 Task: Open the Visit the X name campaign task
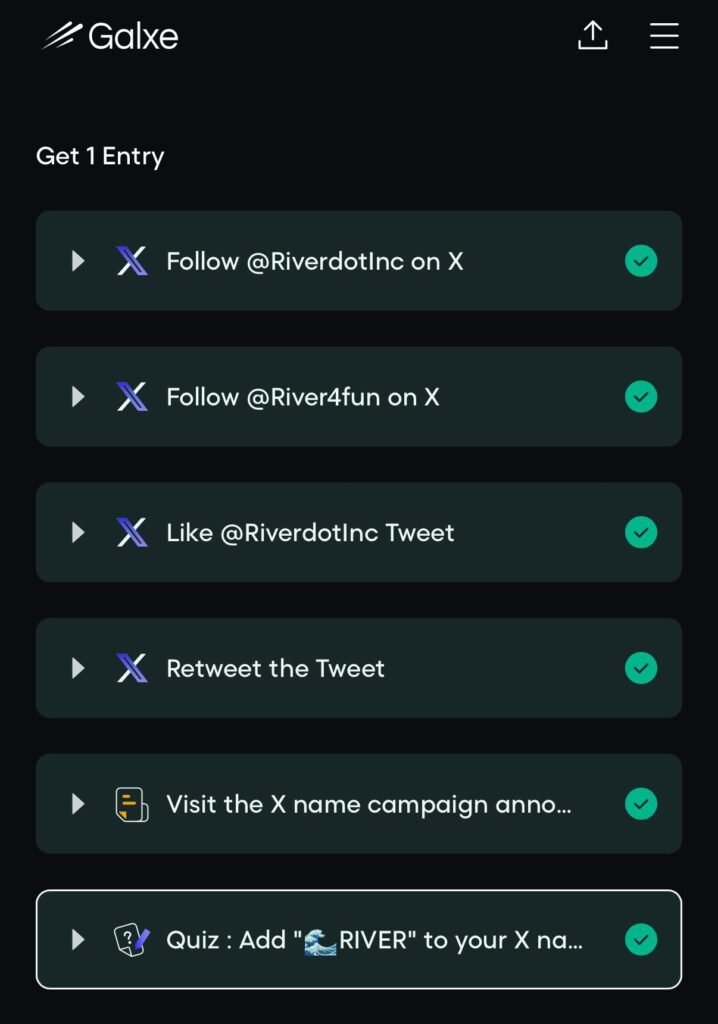369,804
